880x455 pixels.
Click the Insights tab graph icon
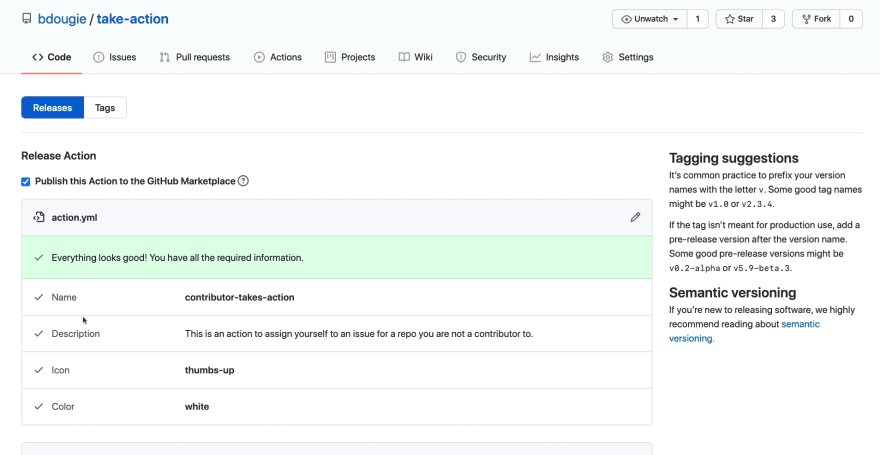535,57
